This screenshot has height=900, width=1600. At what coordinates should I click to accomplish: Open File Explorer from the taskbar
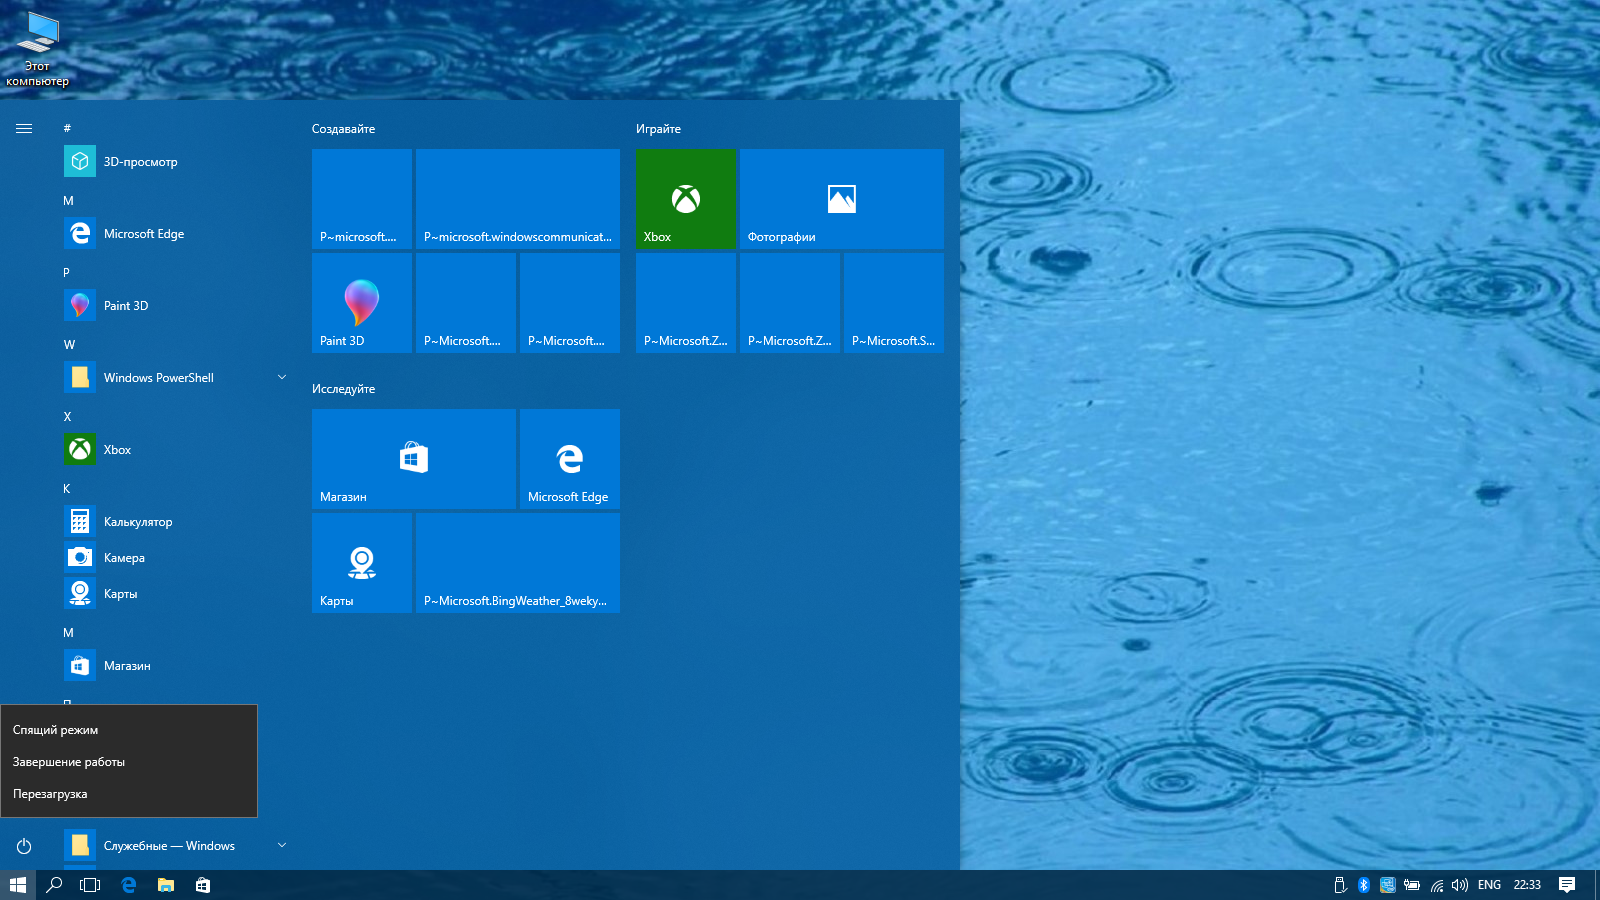click(166, 885)
